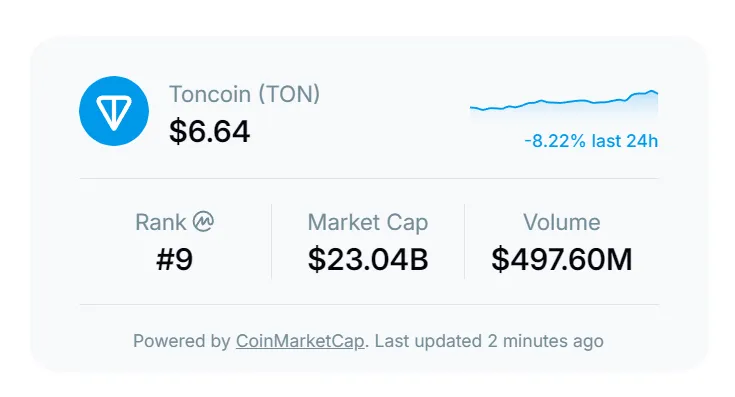Click the 24h sparkline price chart
The width and height of the screenshot is (735, 397).
[x=564, y=105]
